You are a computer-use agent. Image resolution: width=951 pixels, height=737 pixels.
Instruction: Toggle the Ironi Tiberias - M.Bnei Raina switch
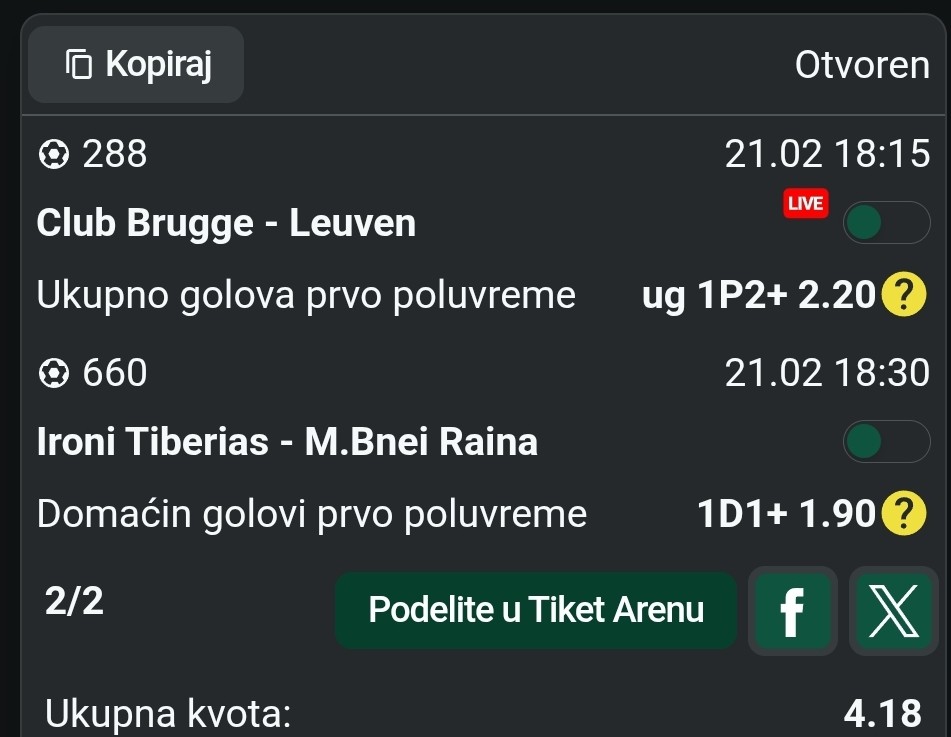pos(886,441)
